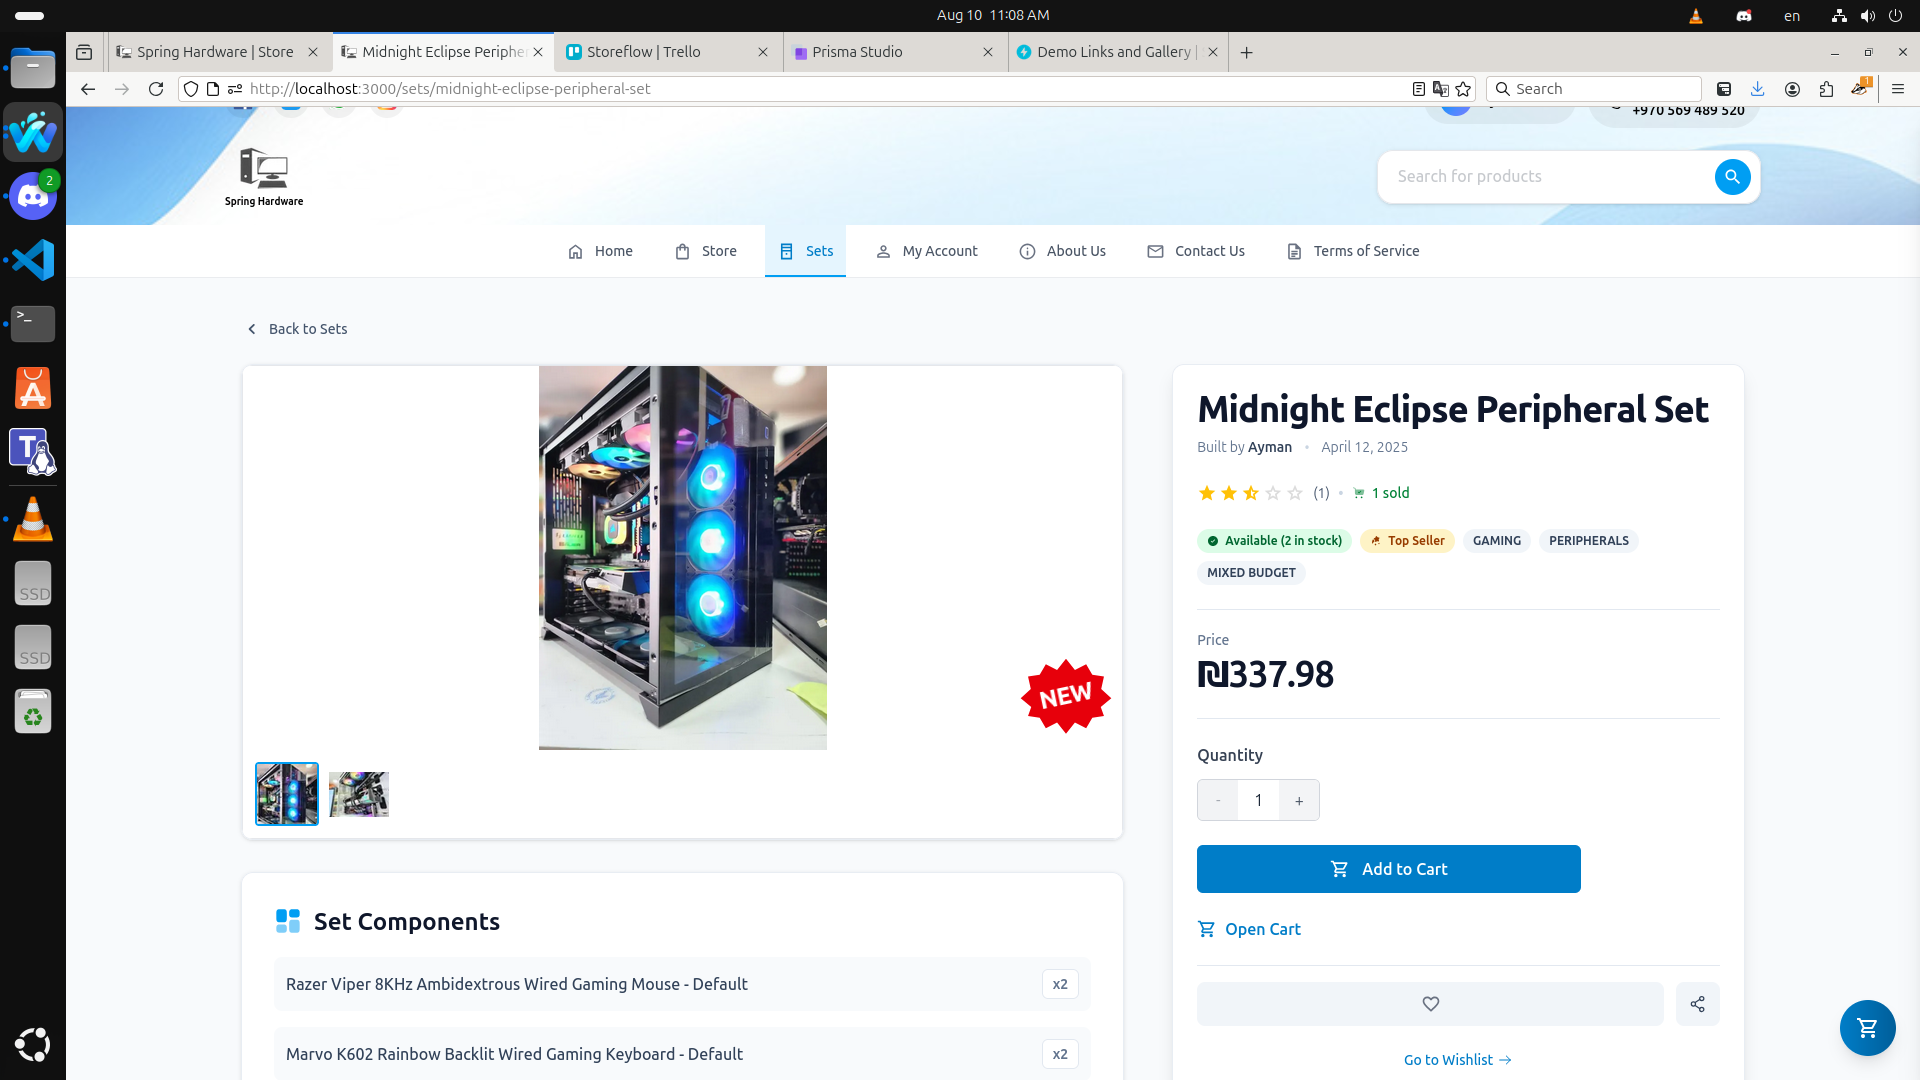Toggle reader view icon in address bar
This screenshot has width=1920, height=1080.
[1418, 89]
